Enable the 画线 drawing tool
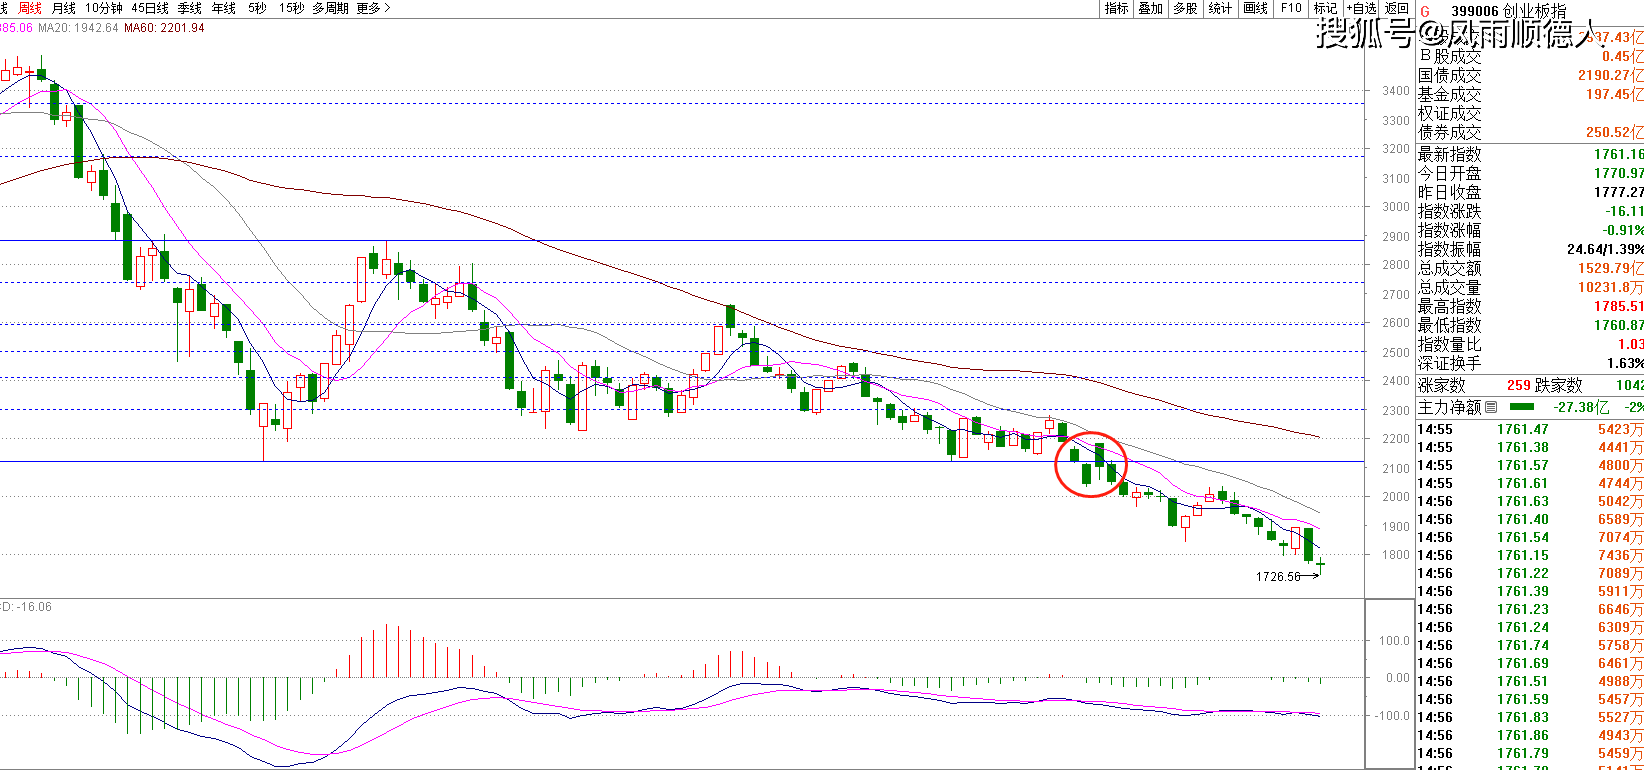Screen dimensions: 1644x770 click(1255, 8)
